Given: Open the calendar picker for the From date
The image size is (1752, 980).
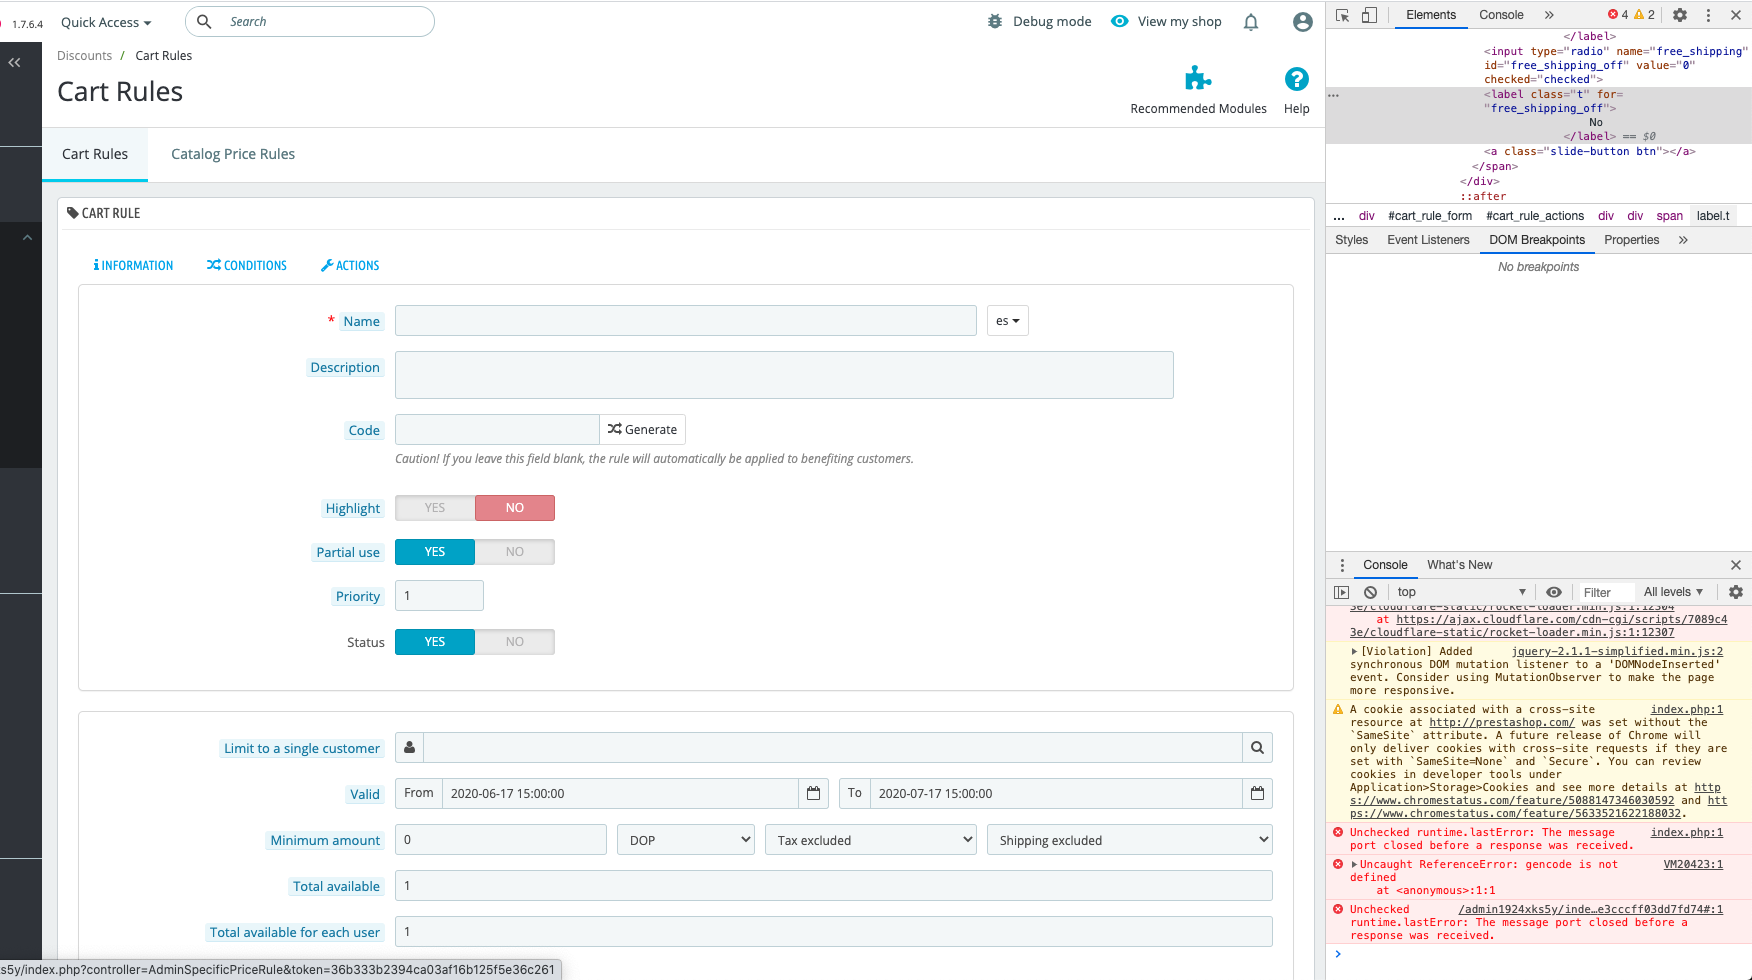Looking at the screenshot, I should [813, 793].
